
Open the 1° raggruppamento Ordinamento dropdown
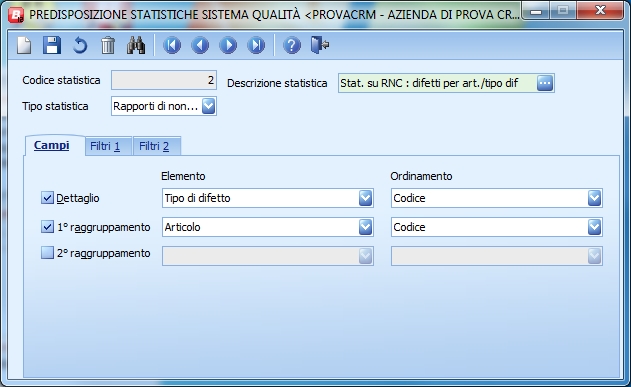(x=594, y=227)
